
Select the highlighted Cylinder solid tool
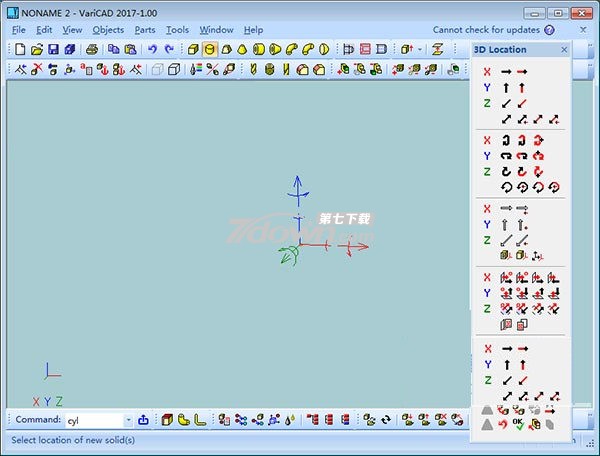click(x=209, y=49)
